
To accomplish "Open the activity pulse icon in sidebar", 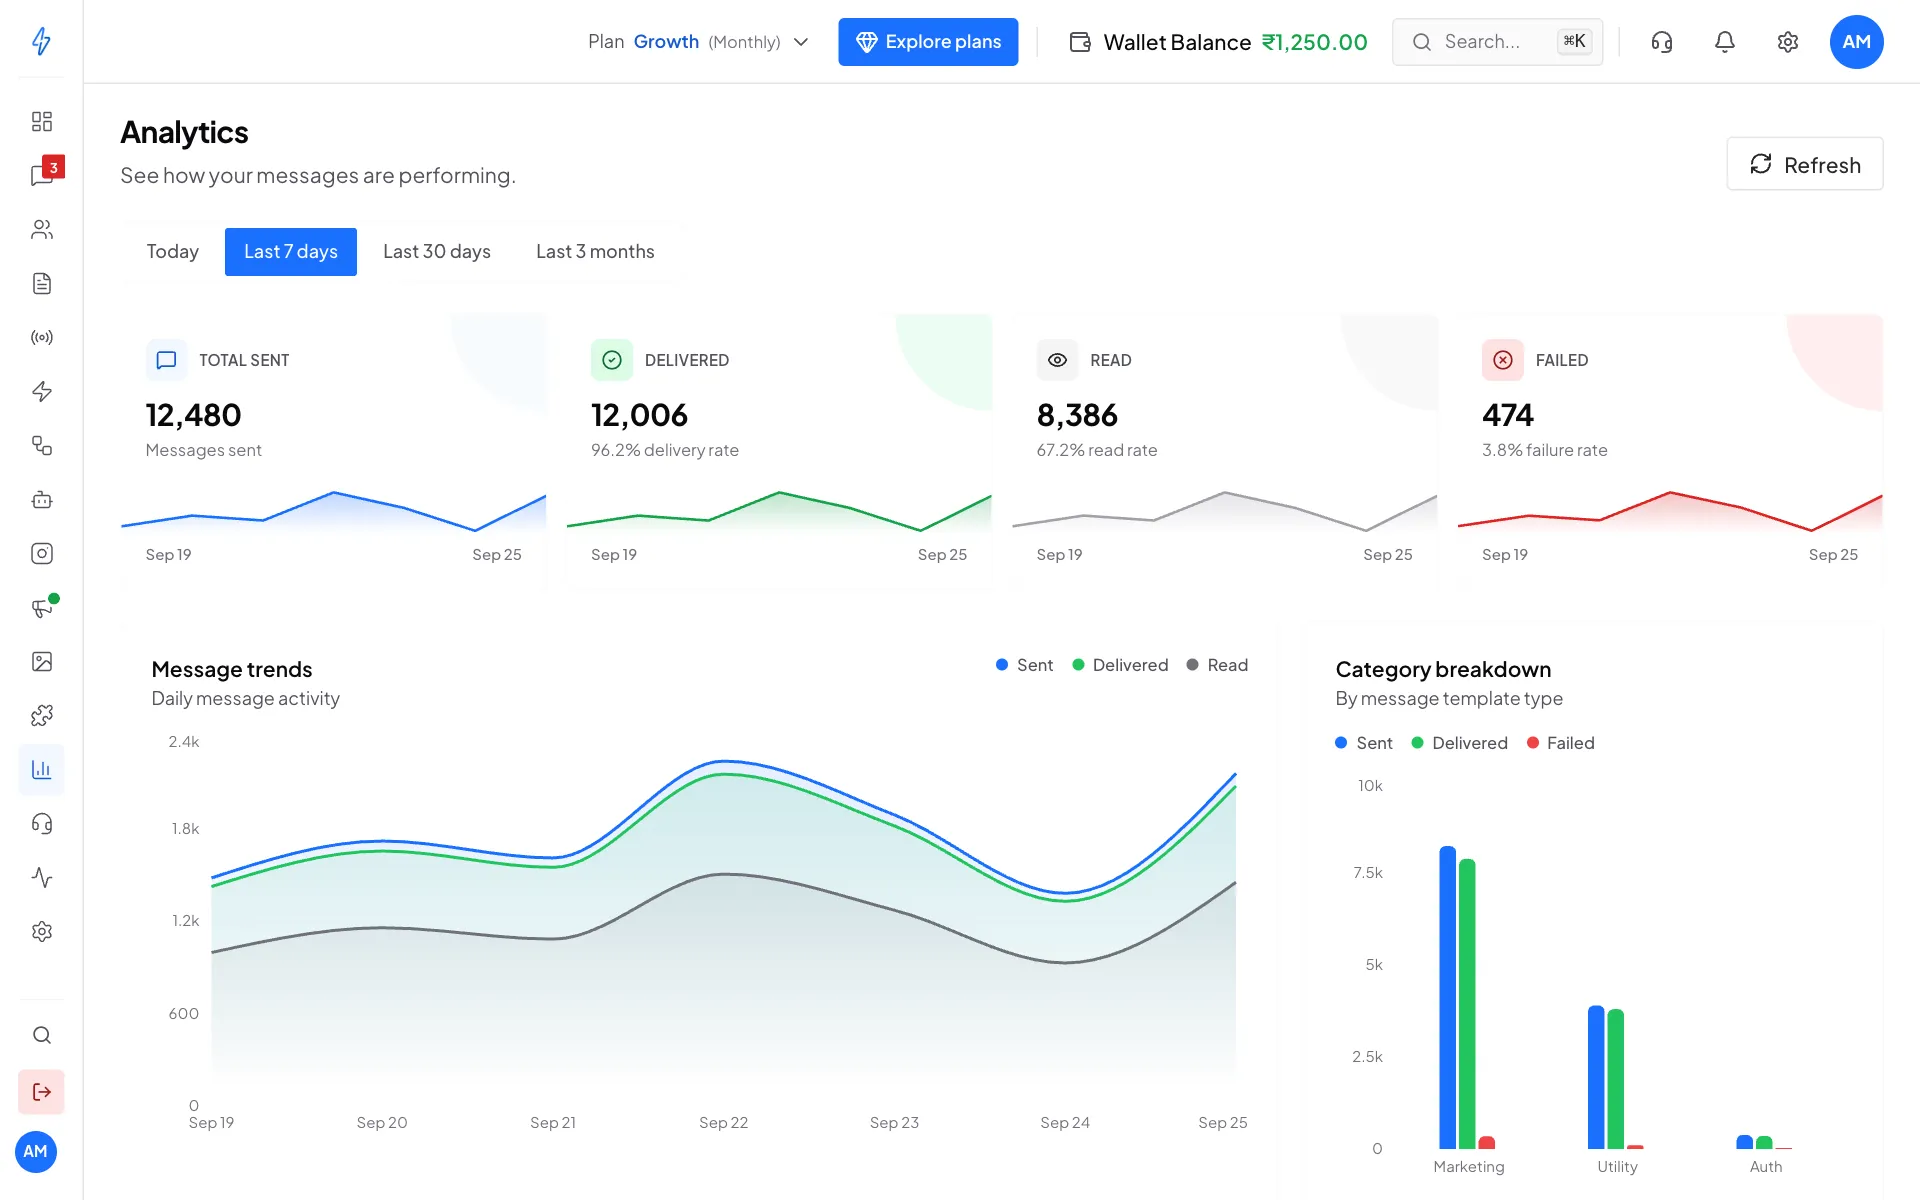I will click(41, 877).
